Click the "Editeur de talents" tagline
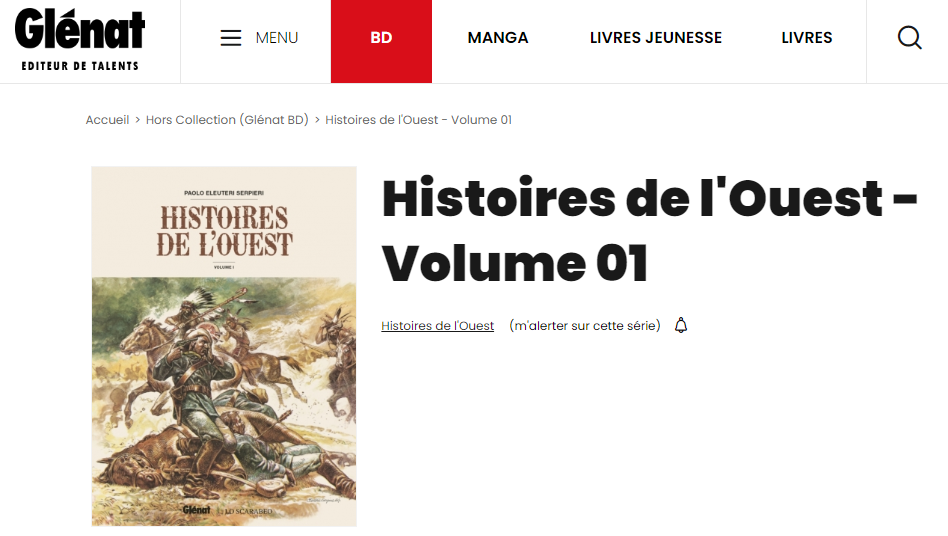This screenshot has height=536, width=948. point(80,66)
